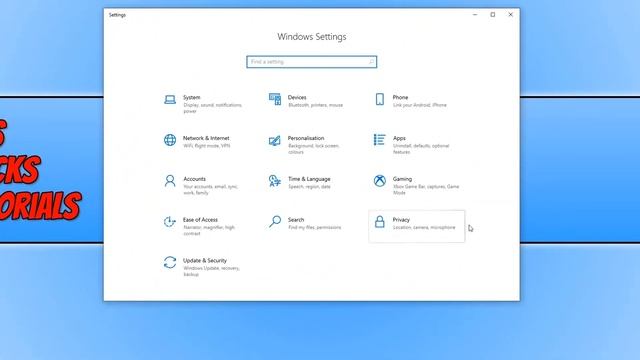Click "Speech, region, date" description
640x360 pixels.
(x=309, y=187)
